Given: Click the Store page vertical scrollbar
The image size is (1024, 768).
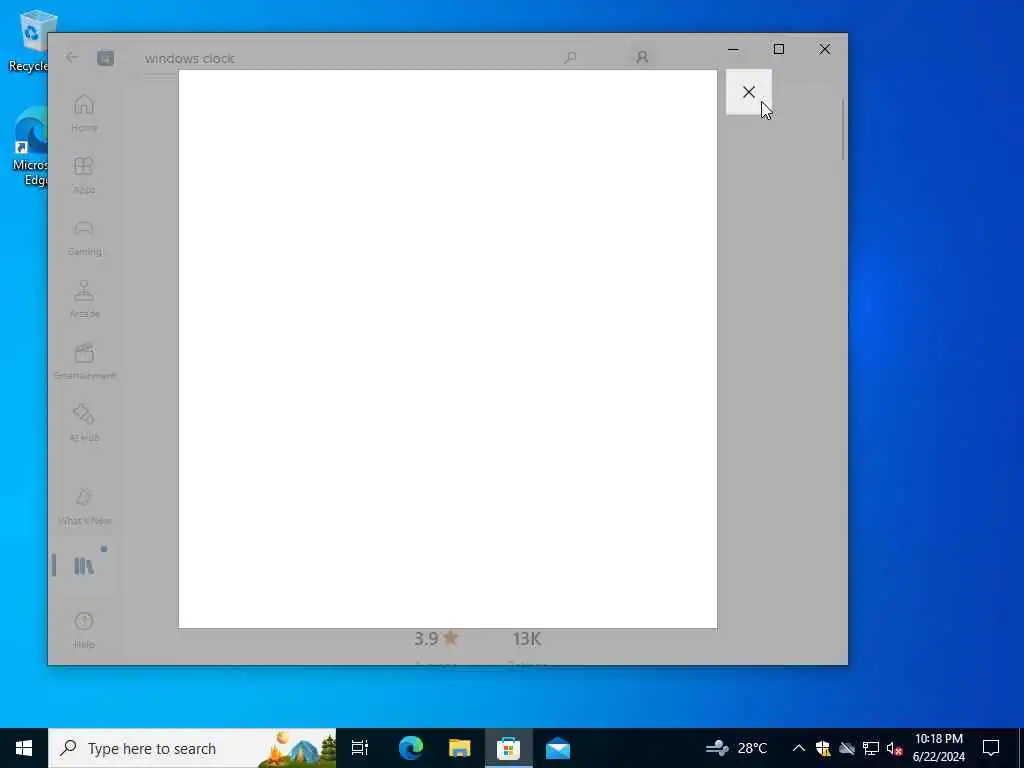Looking at the screenshot, I should [842, 129].
